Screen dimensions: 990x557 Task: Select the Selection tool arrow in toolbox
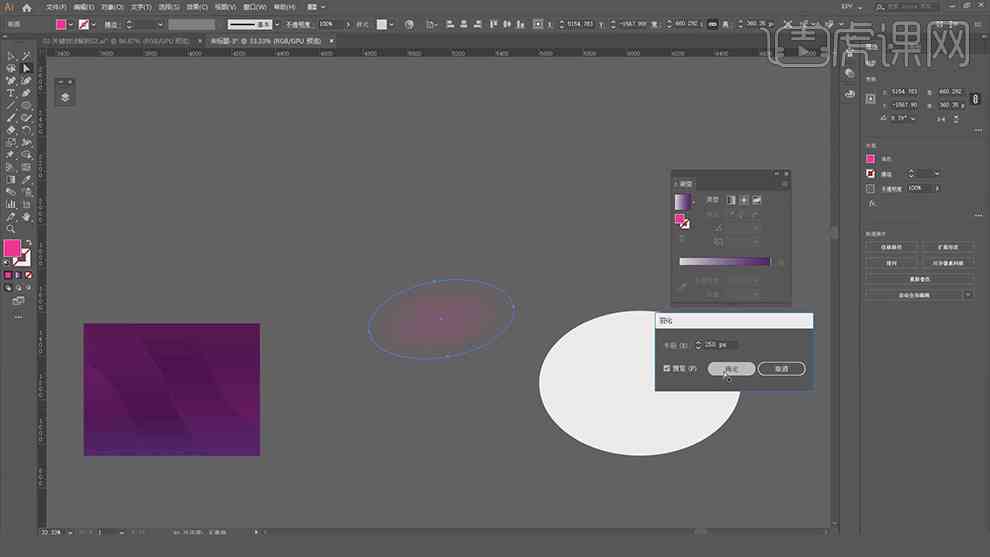point(11,56)
